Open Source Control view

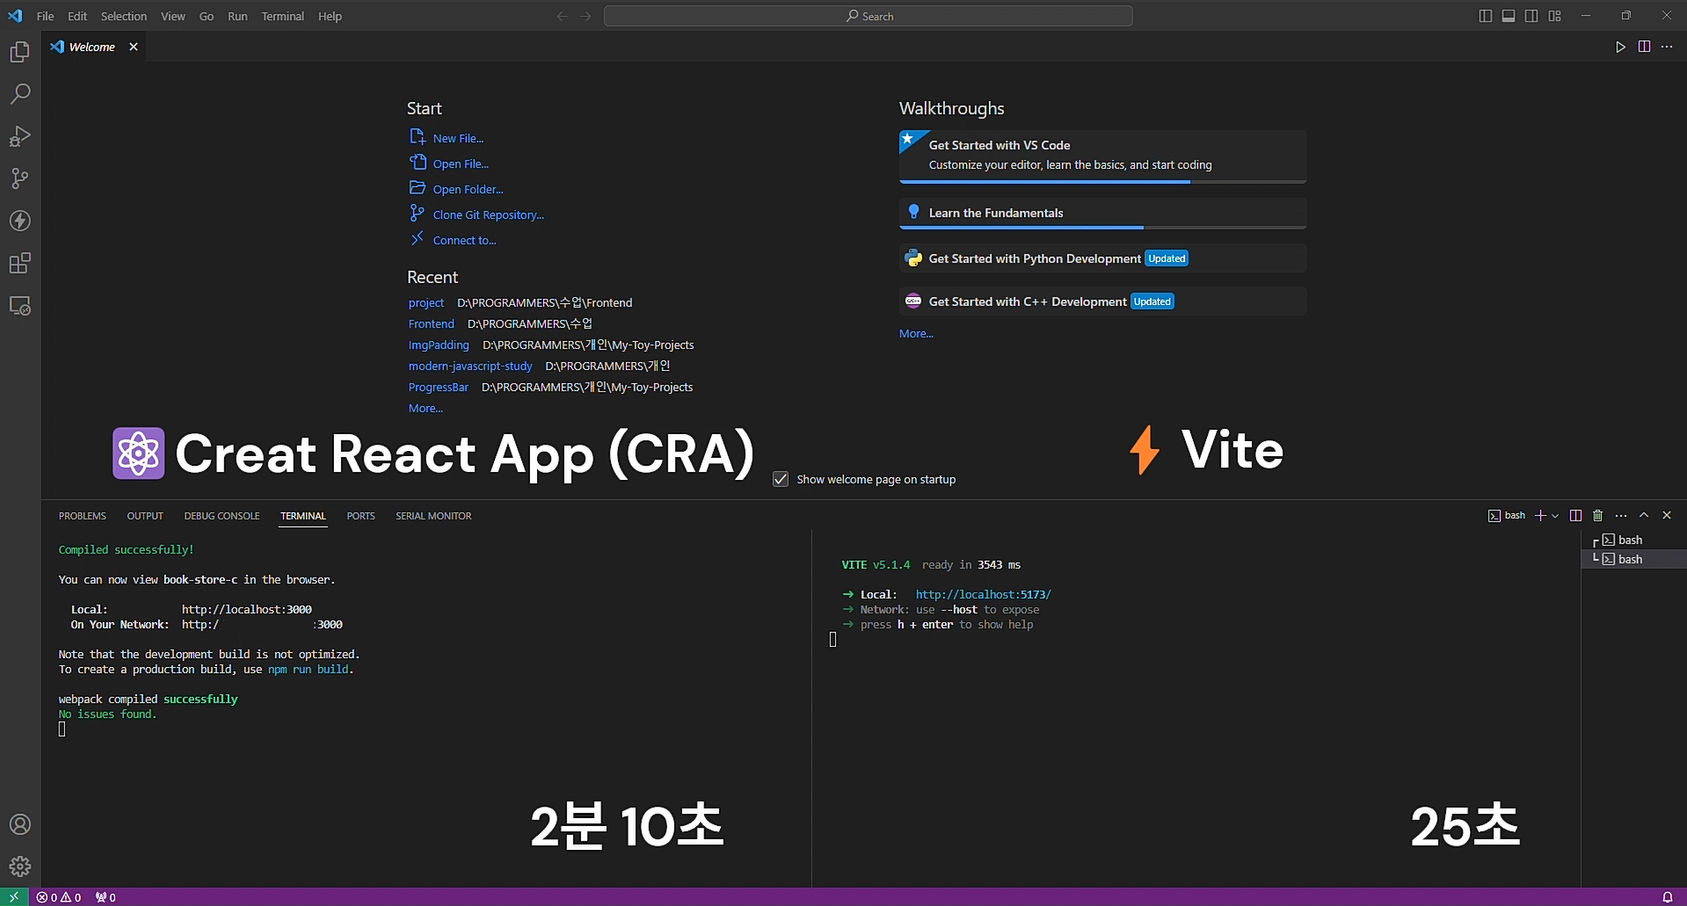[x=20, y=178]
